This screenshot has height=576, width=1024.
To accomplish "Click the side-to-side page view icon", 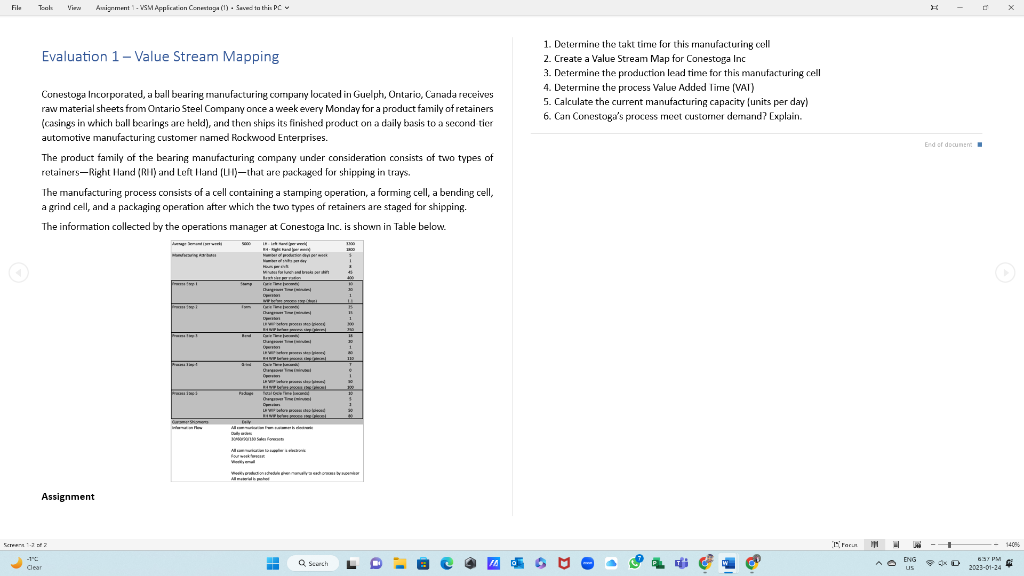I will (874, 545).
